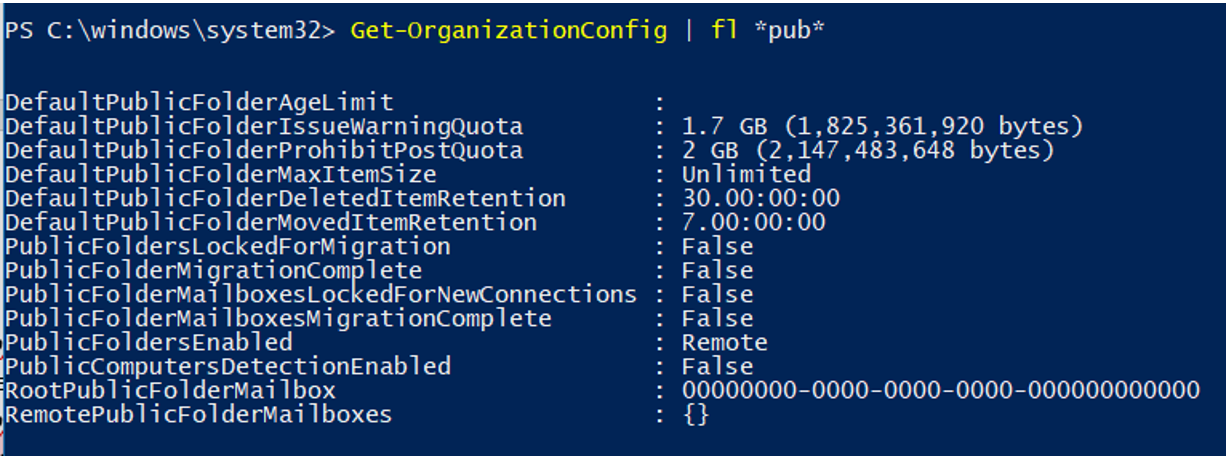Click the RemotePublicFolderMailboxes empty braces value
Screen dimensions: 1227x457
(696, 414)
